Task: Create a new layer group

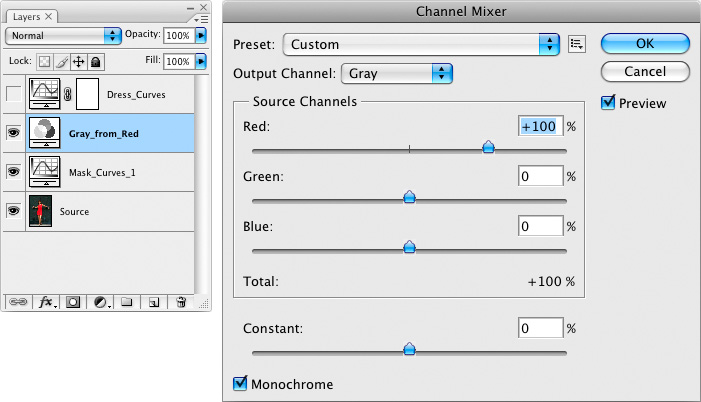Action: (x=127, y=301)
